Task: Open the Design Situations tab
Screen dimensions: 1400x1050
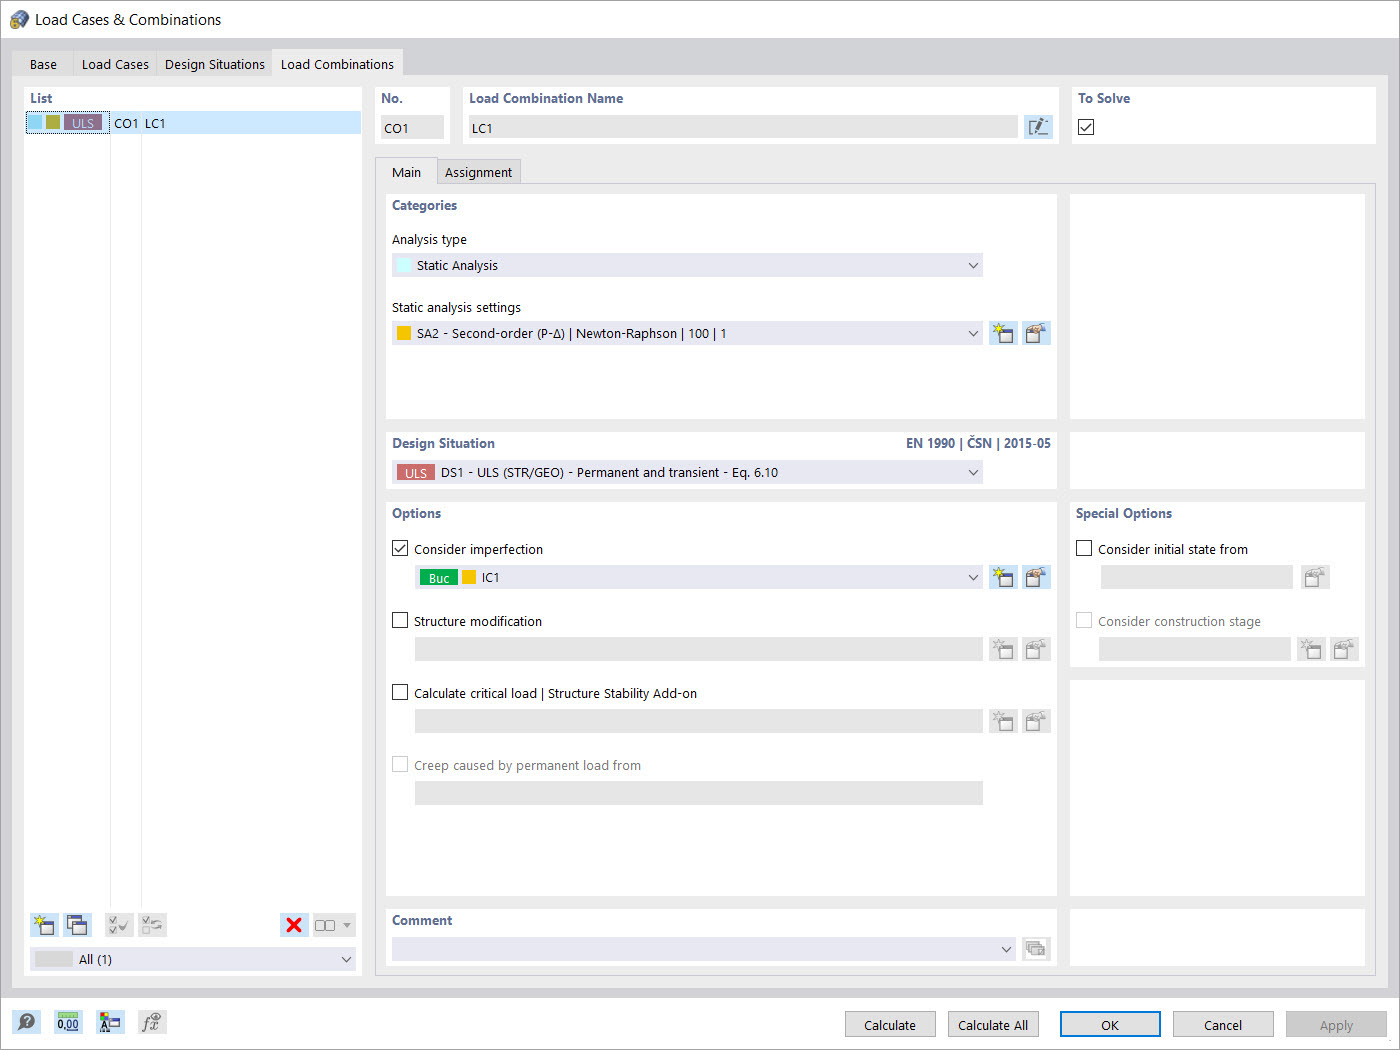Action: coord(214,63)
